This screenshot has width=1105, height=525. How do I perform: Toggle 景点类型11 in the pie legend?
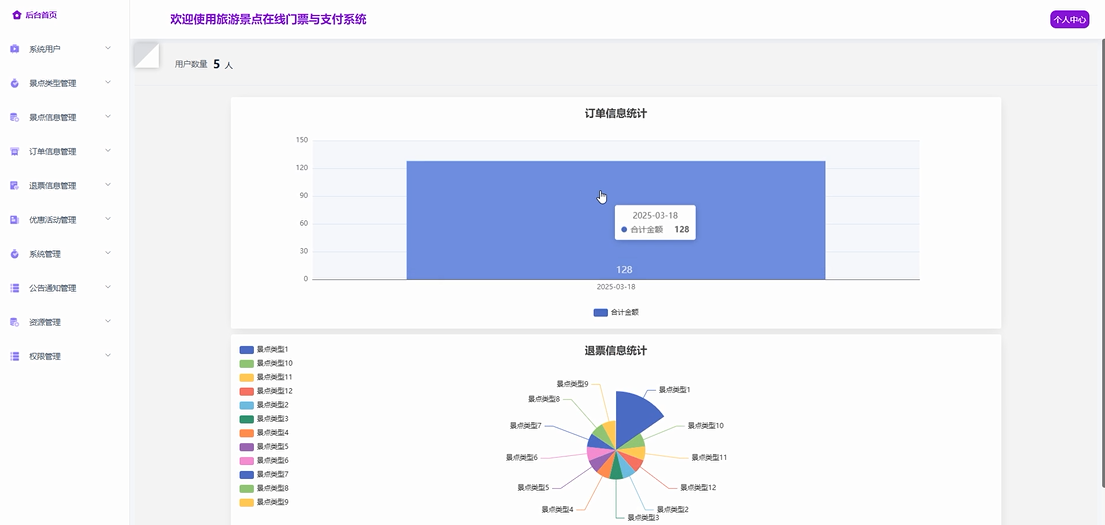click(x=266, y=378)
